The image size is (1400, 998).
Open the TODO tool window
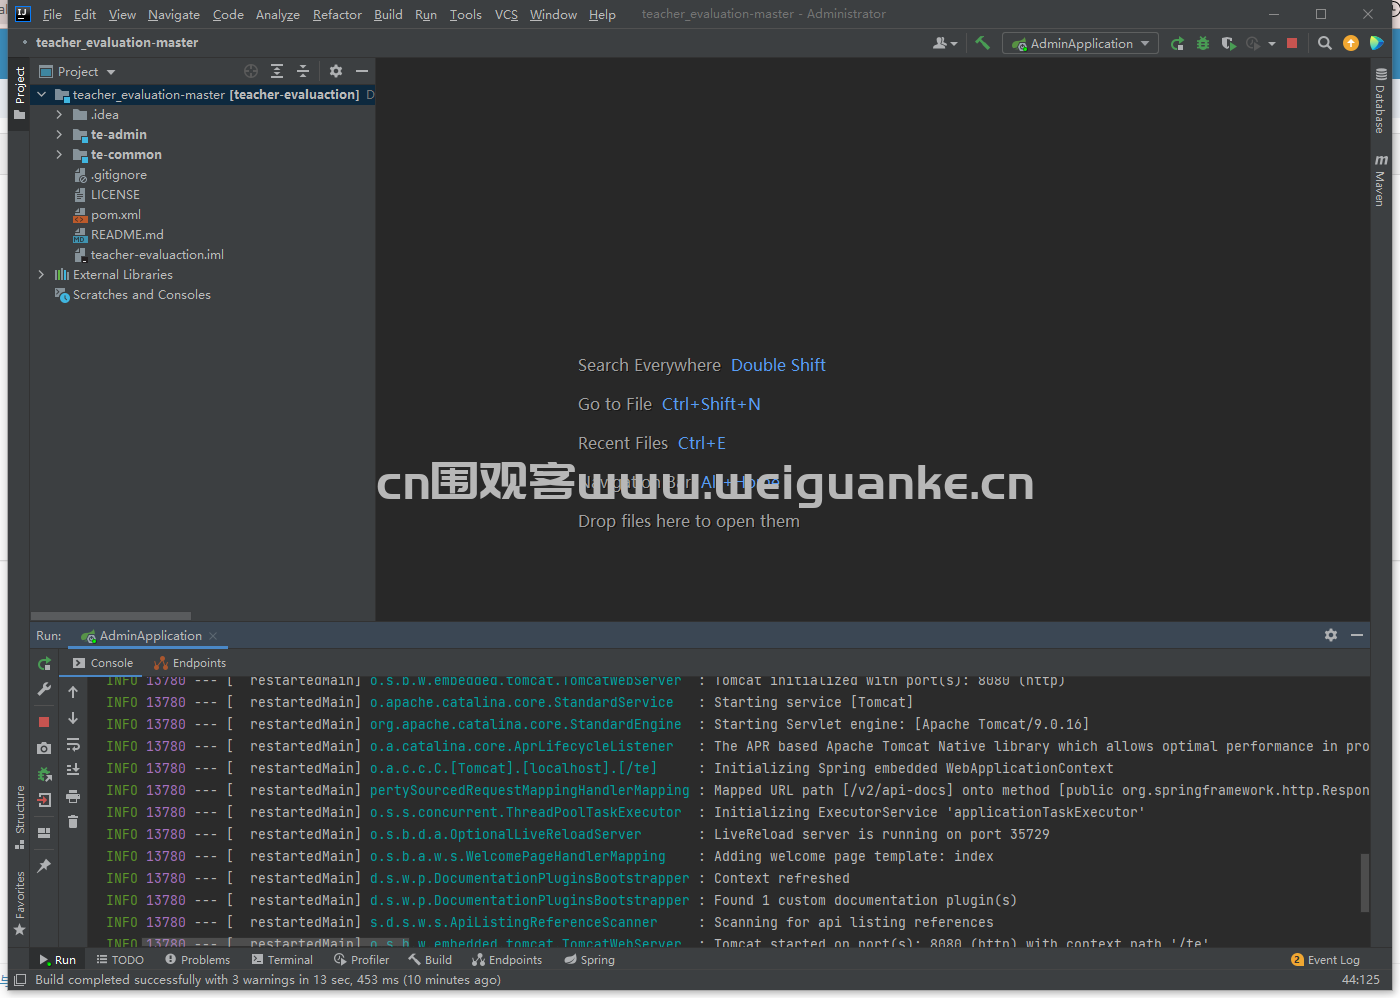click(x=120, y=960)
